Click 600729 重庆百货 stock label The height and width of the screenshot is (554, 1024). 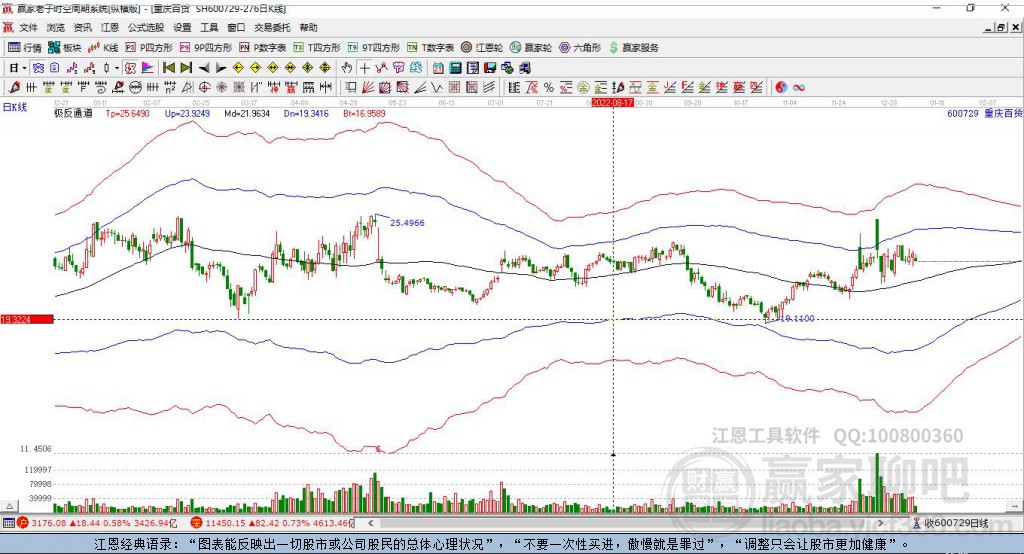[984, 114]
